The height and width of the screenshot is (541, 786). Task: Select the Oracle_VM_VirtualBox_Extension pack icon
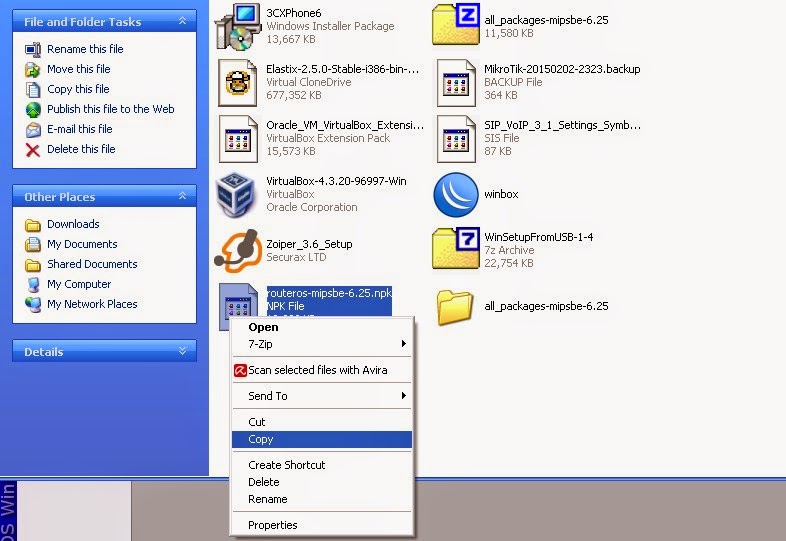(x=238, y=139)
